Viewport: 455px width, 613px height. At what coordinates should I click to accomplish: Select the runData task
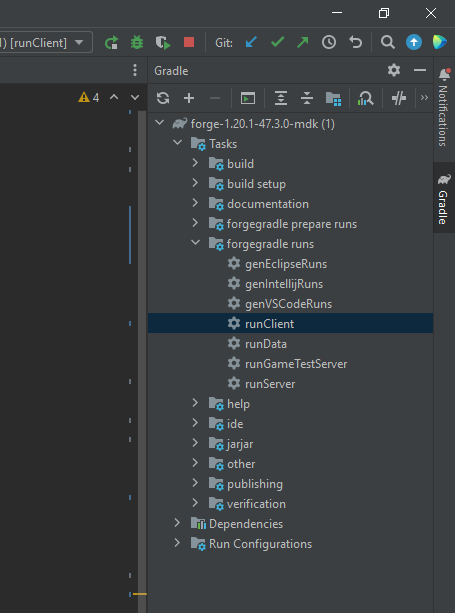click(x=290, y=344)
